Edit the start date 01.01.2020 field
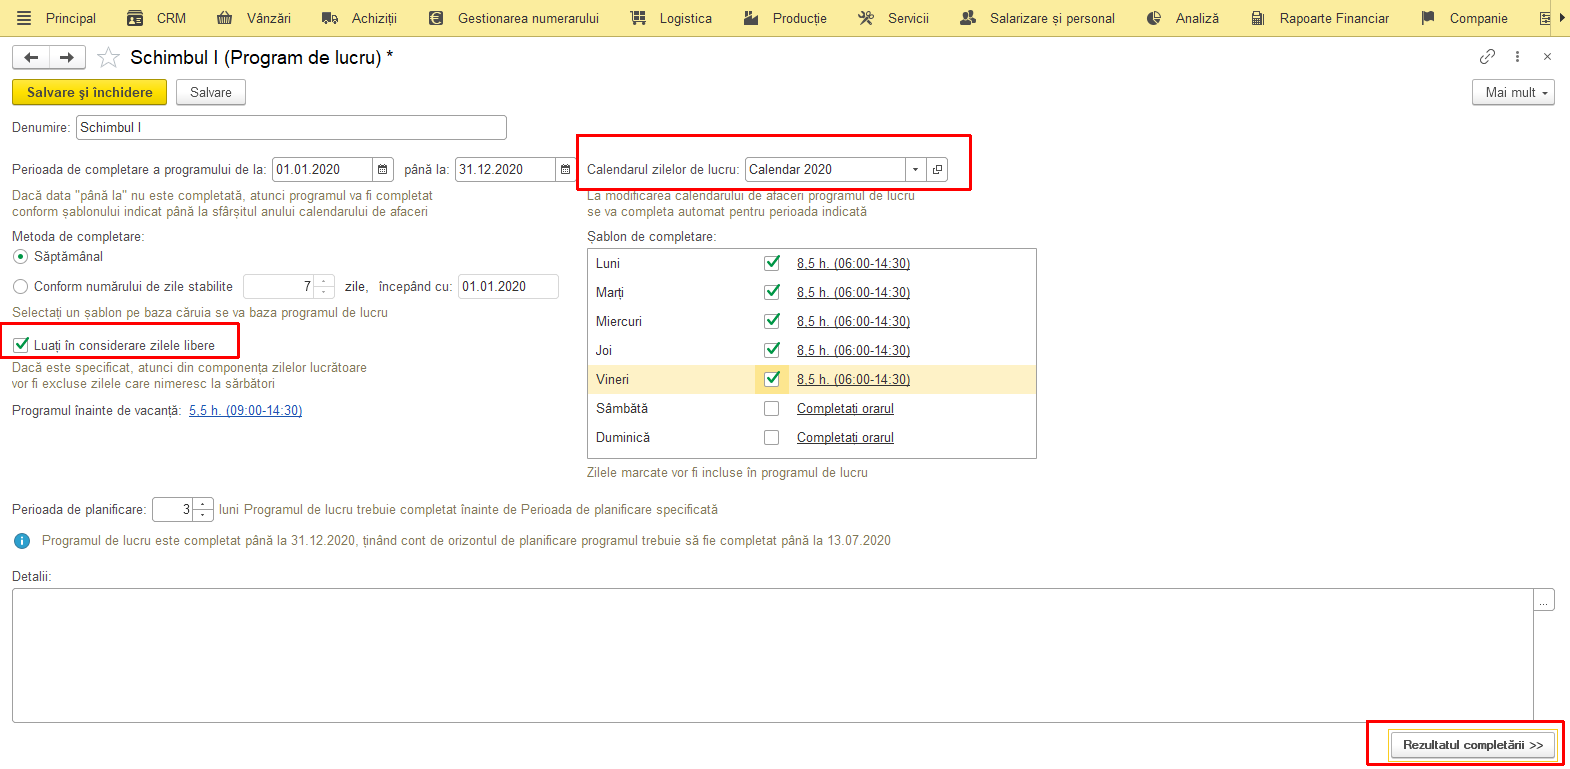 coord(322,169)
